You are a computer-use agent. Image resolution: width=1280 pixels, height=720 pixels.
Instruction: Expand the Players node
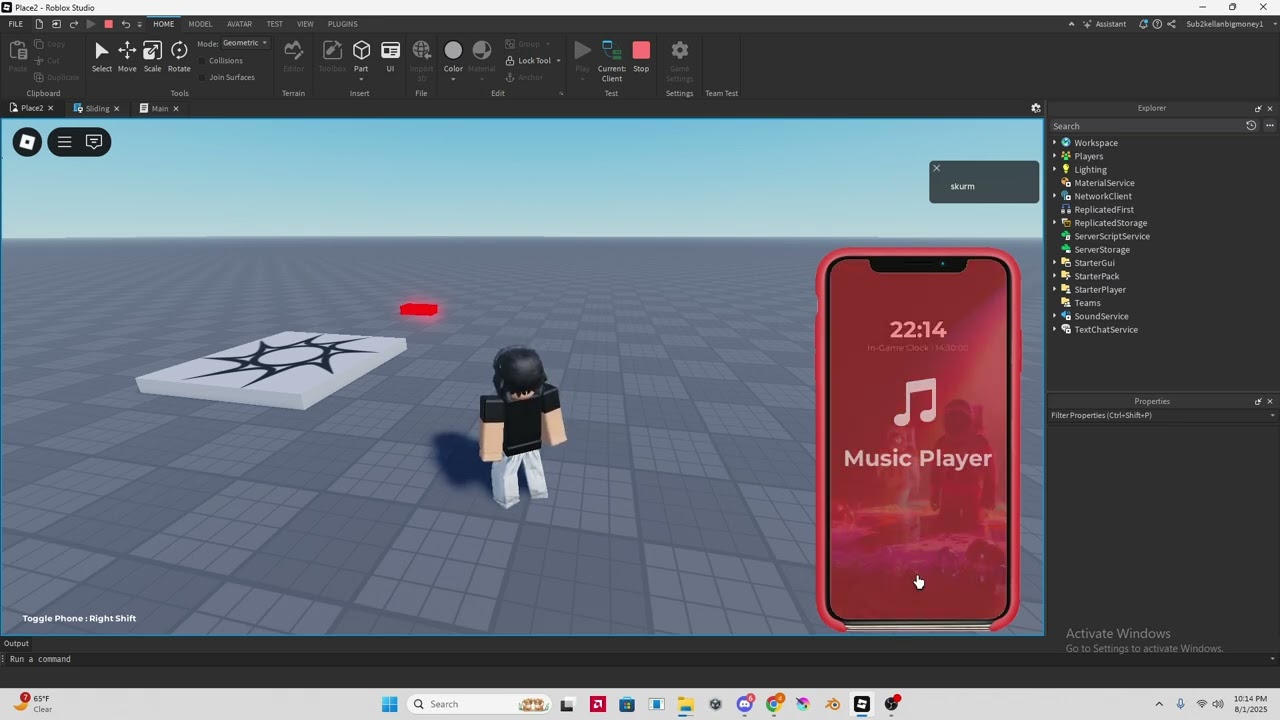pos(1054,156)
